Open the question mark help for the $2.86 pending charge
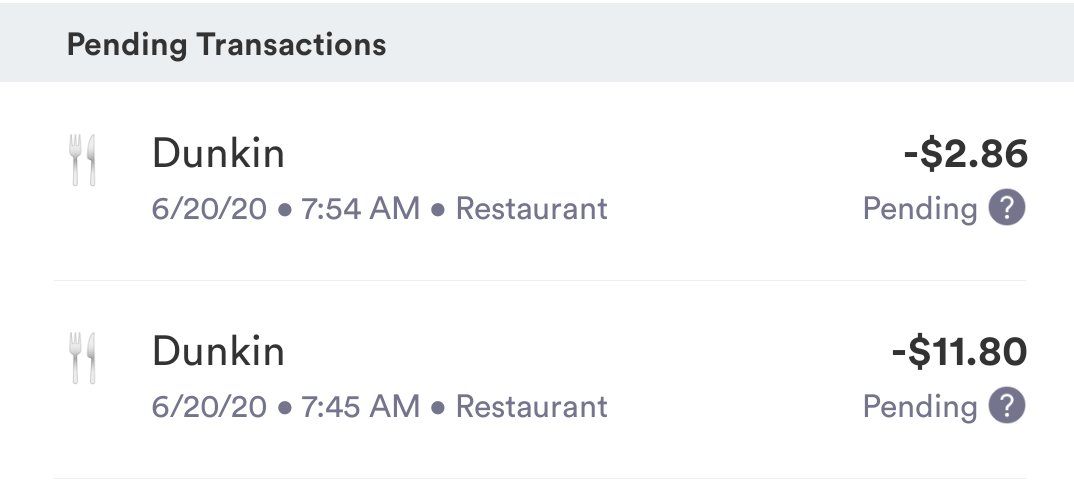The height and width of the screenshot is (482, 1074). [x=1007, y=208]
